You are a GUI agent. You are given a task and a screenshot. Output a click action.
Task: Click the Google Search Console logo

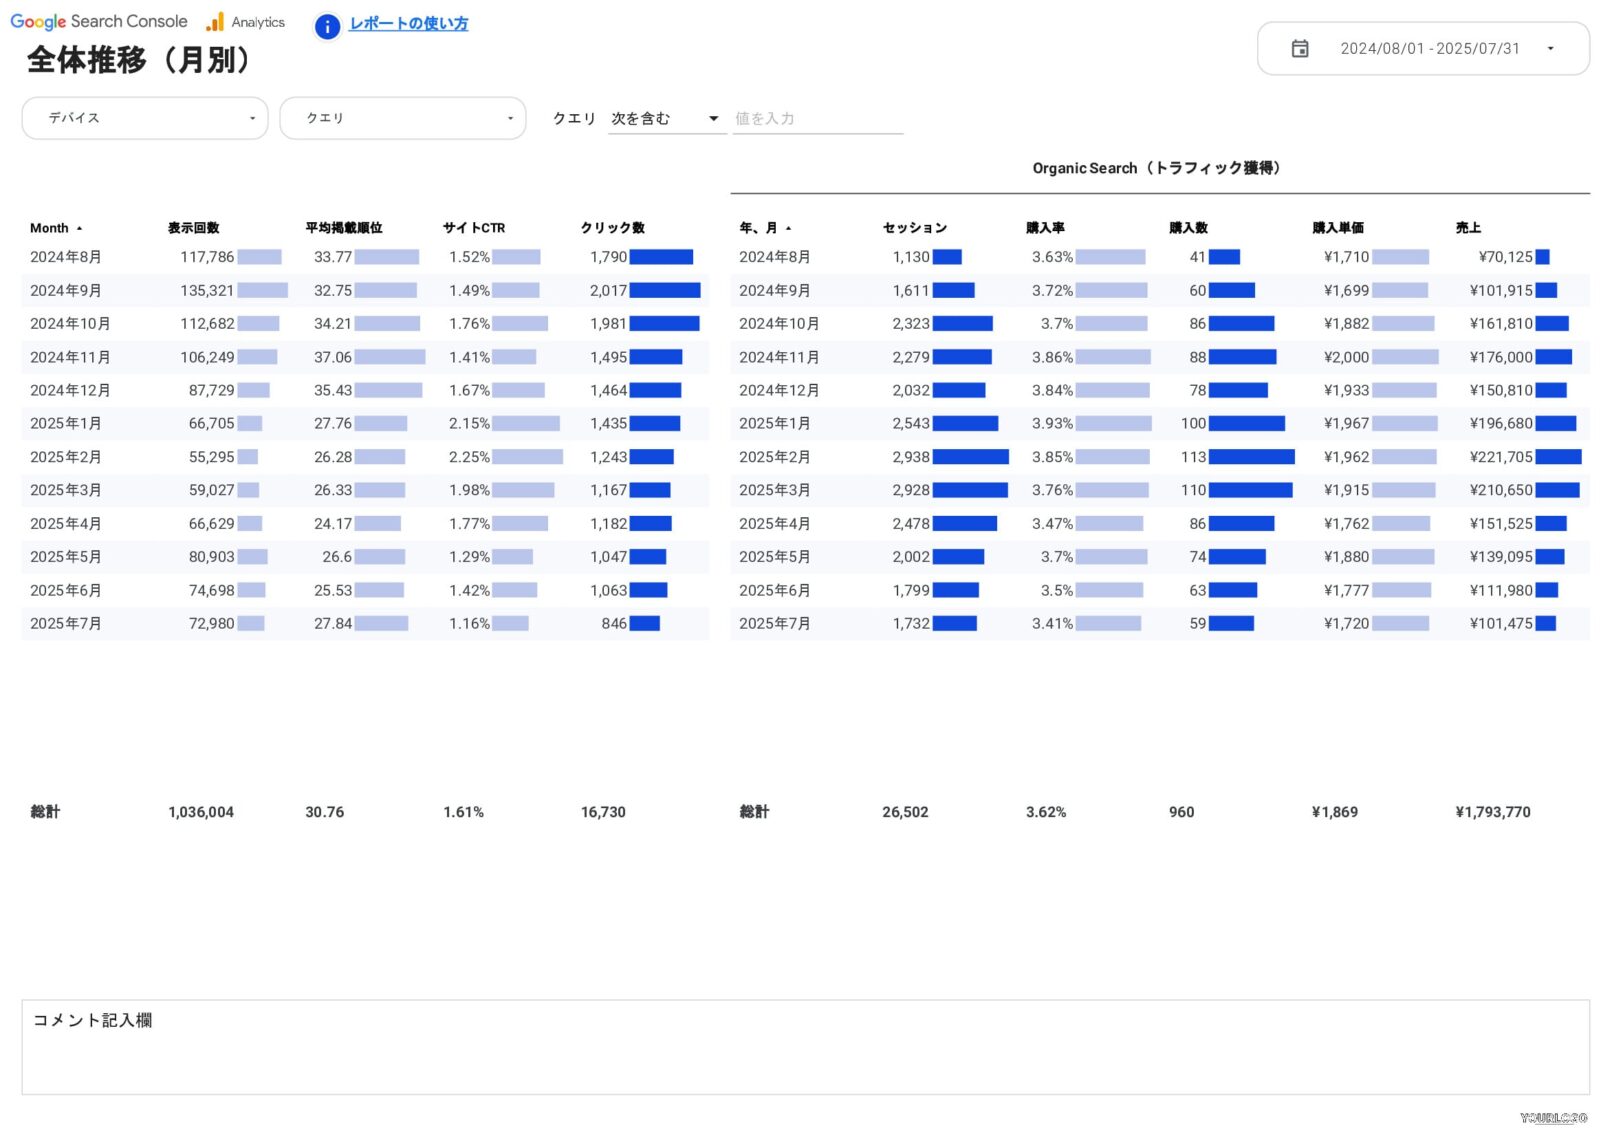click(99, 22)
